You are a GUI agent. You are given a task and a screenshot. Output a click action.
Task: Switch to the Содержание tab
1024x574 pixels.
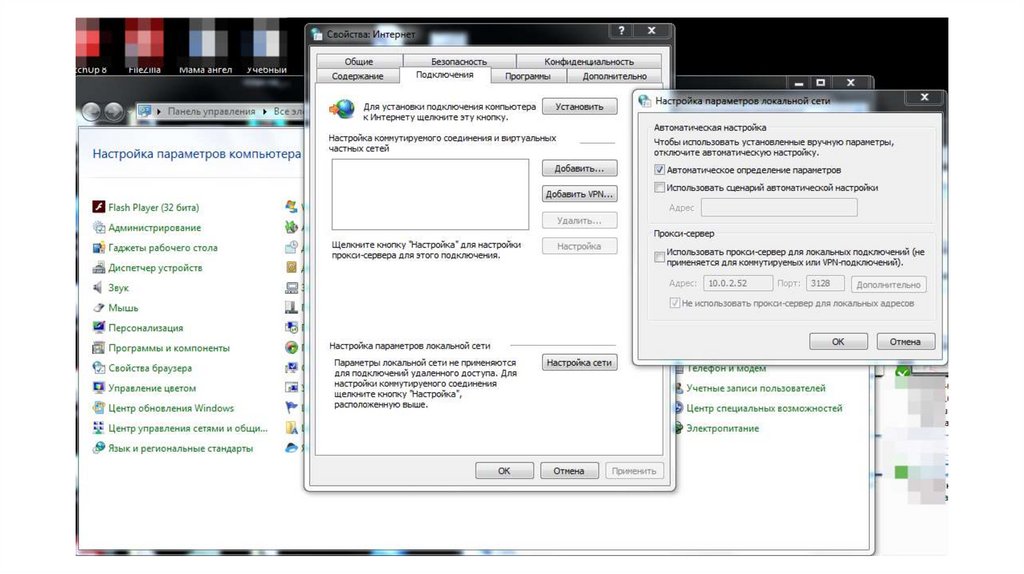click(357, 76)
